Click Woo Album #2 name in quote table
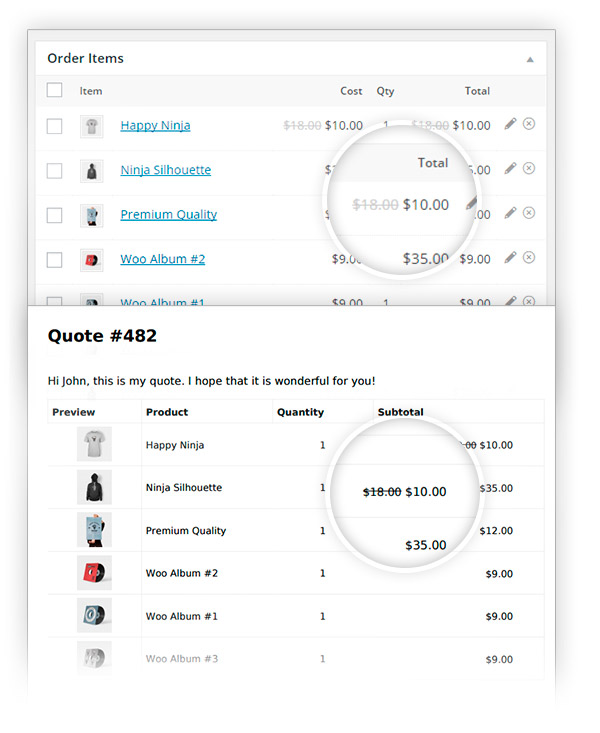Screen dimensions: 600x733 (x=182, y=573)
